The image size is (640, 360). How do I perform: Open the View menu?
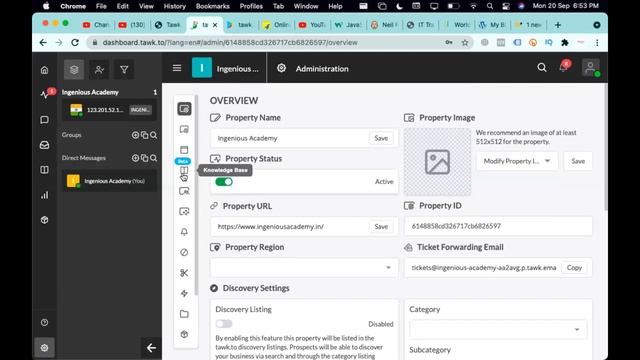pos(146,6)
